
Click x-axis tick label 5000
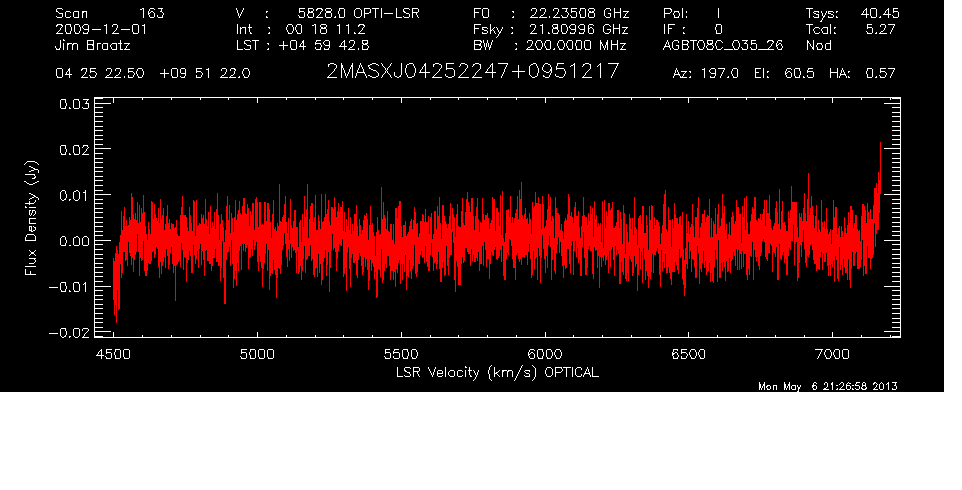pos(257,355)
